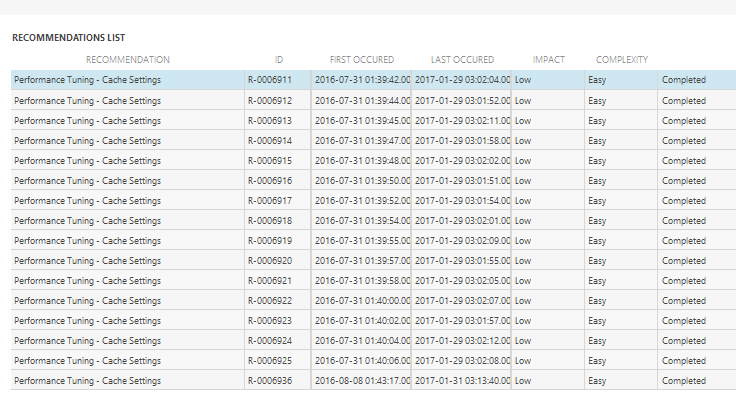
Task: Select recommendation ID R-0006921
Action: click(x=270, y=281)
